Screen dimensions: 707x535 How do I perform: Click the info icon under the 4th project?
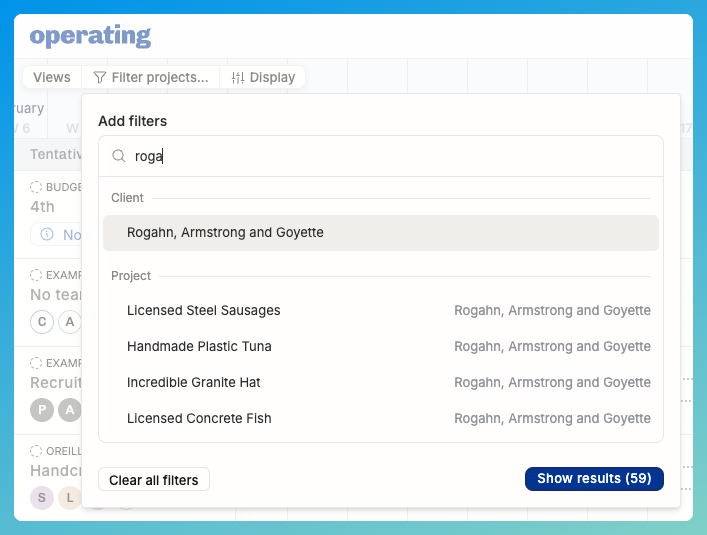(x=48, y=235)
